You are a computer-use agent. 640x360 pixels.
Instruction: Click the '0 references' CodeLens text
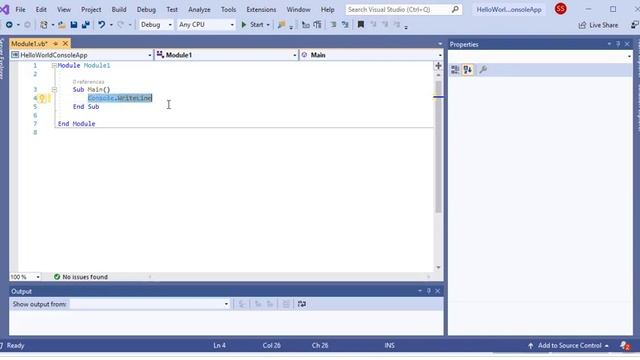89,82
